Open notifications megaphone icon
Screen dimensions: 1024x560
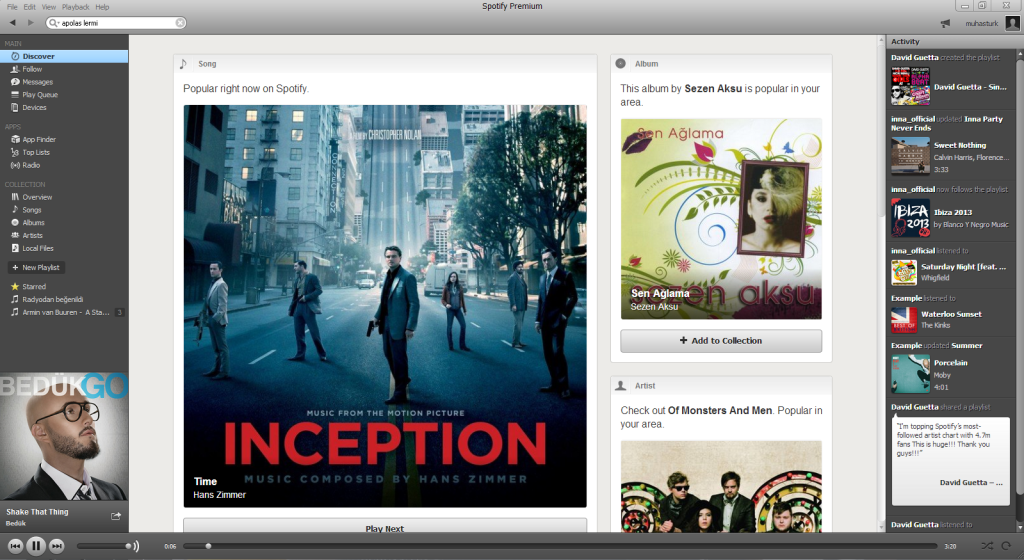coord(945,23)
